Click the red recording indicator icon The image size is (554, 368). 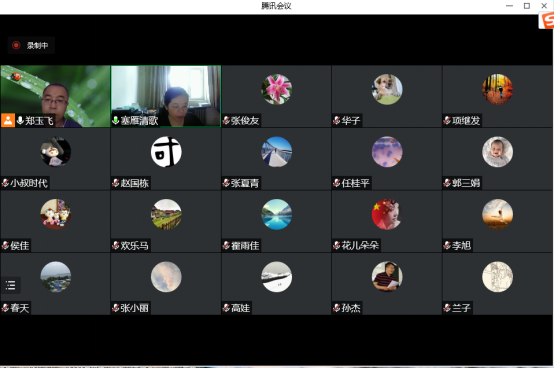click(16, 45)
